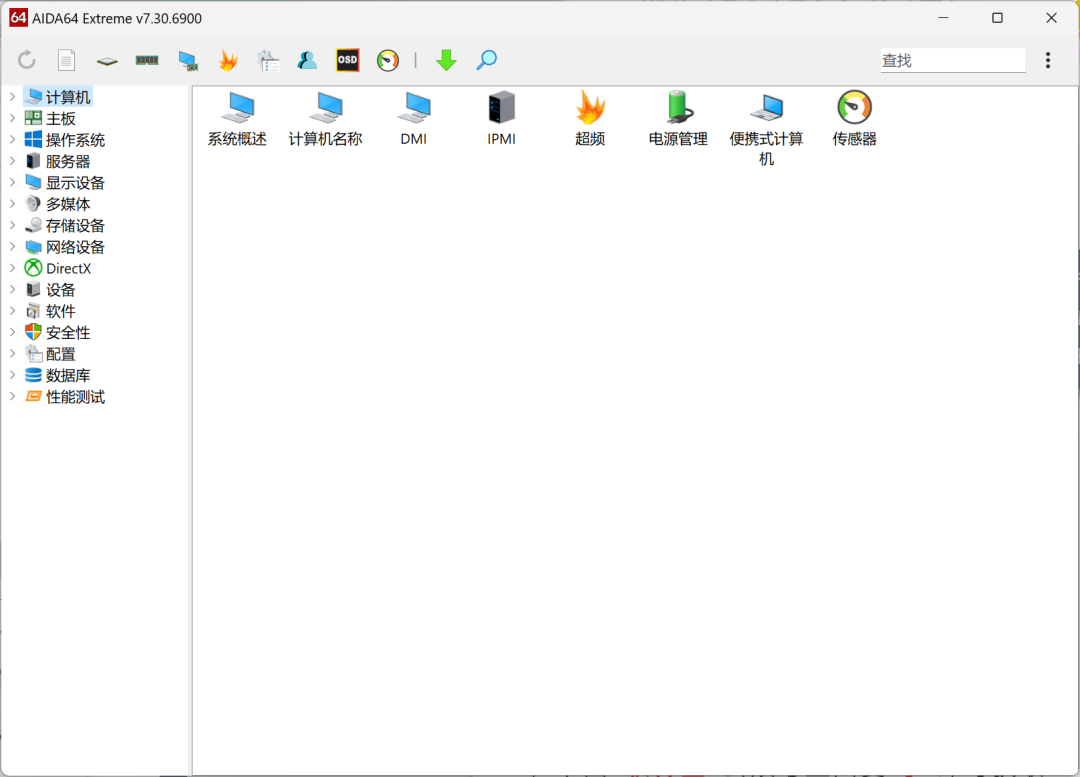Open 超频 flame item in content pane
Image resolution: width=1080 pixels, height=777 pixels.
(590, 118)
